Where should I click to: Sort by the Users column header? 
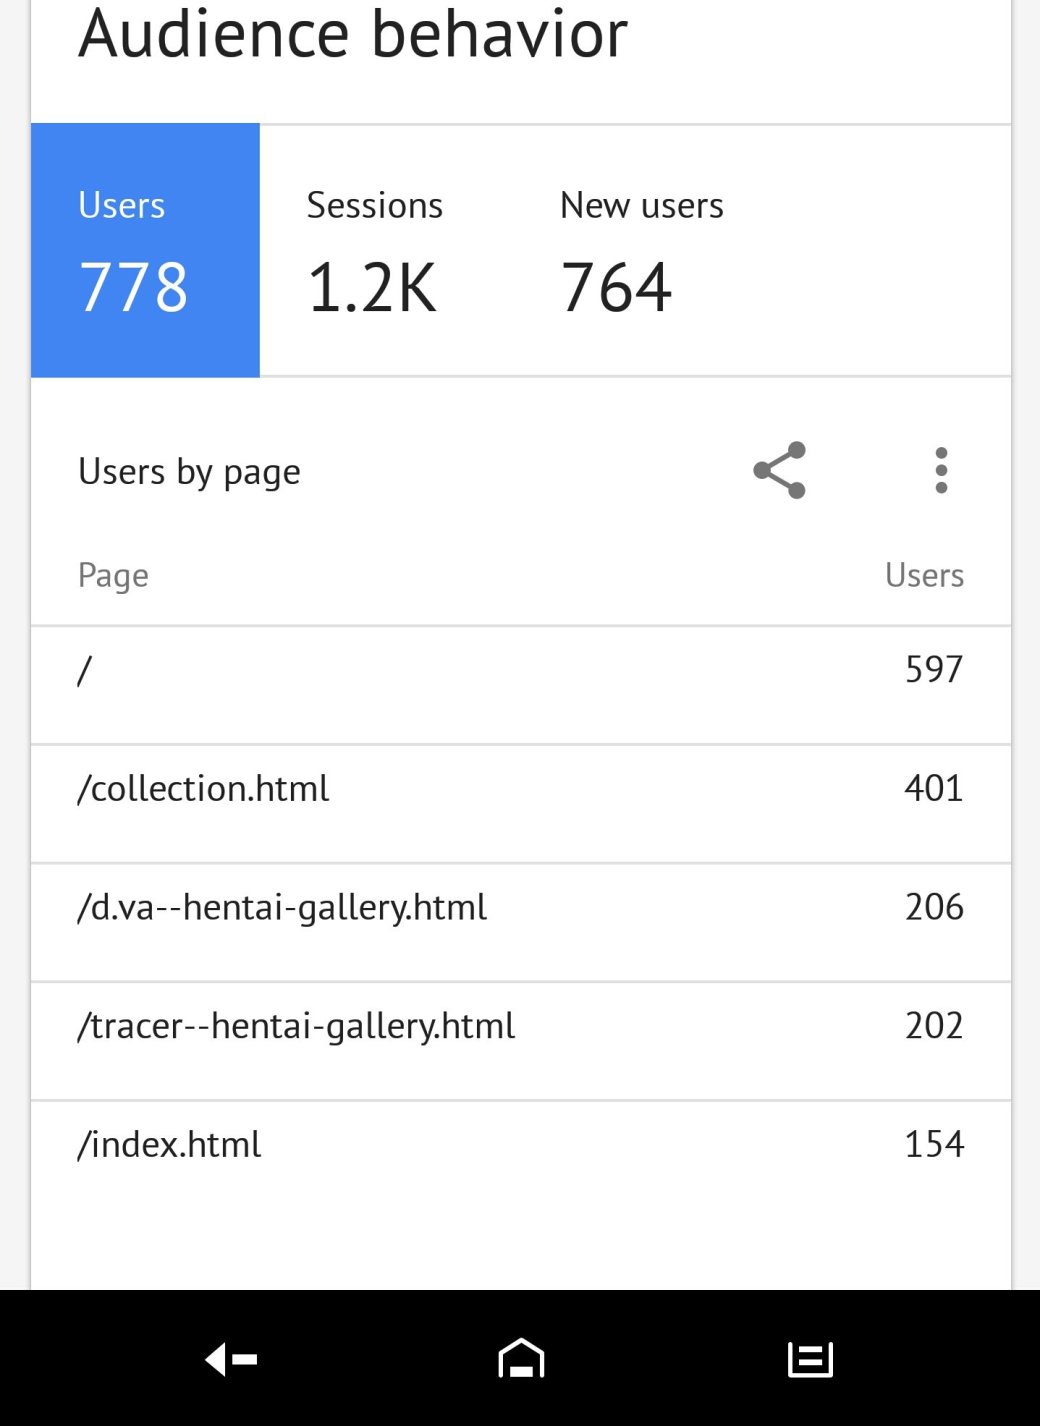tap(924, 575)
